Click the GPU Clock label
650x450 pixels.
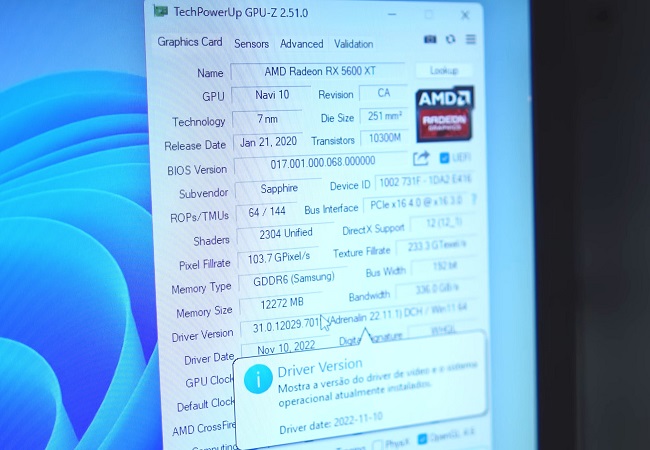[209, 381]
